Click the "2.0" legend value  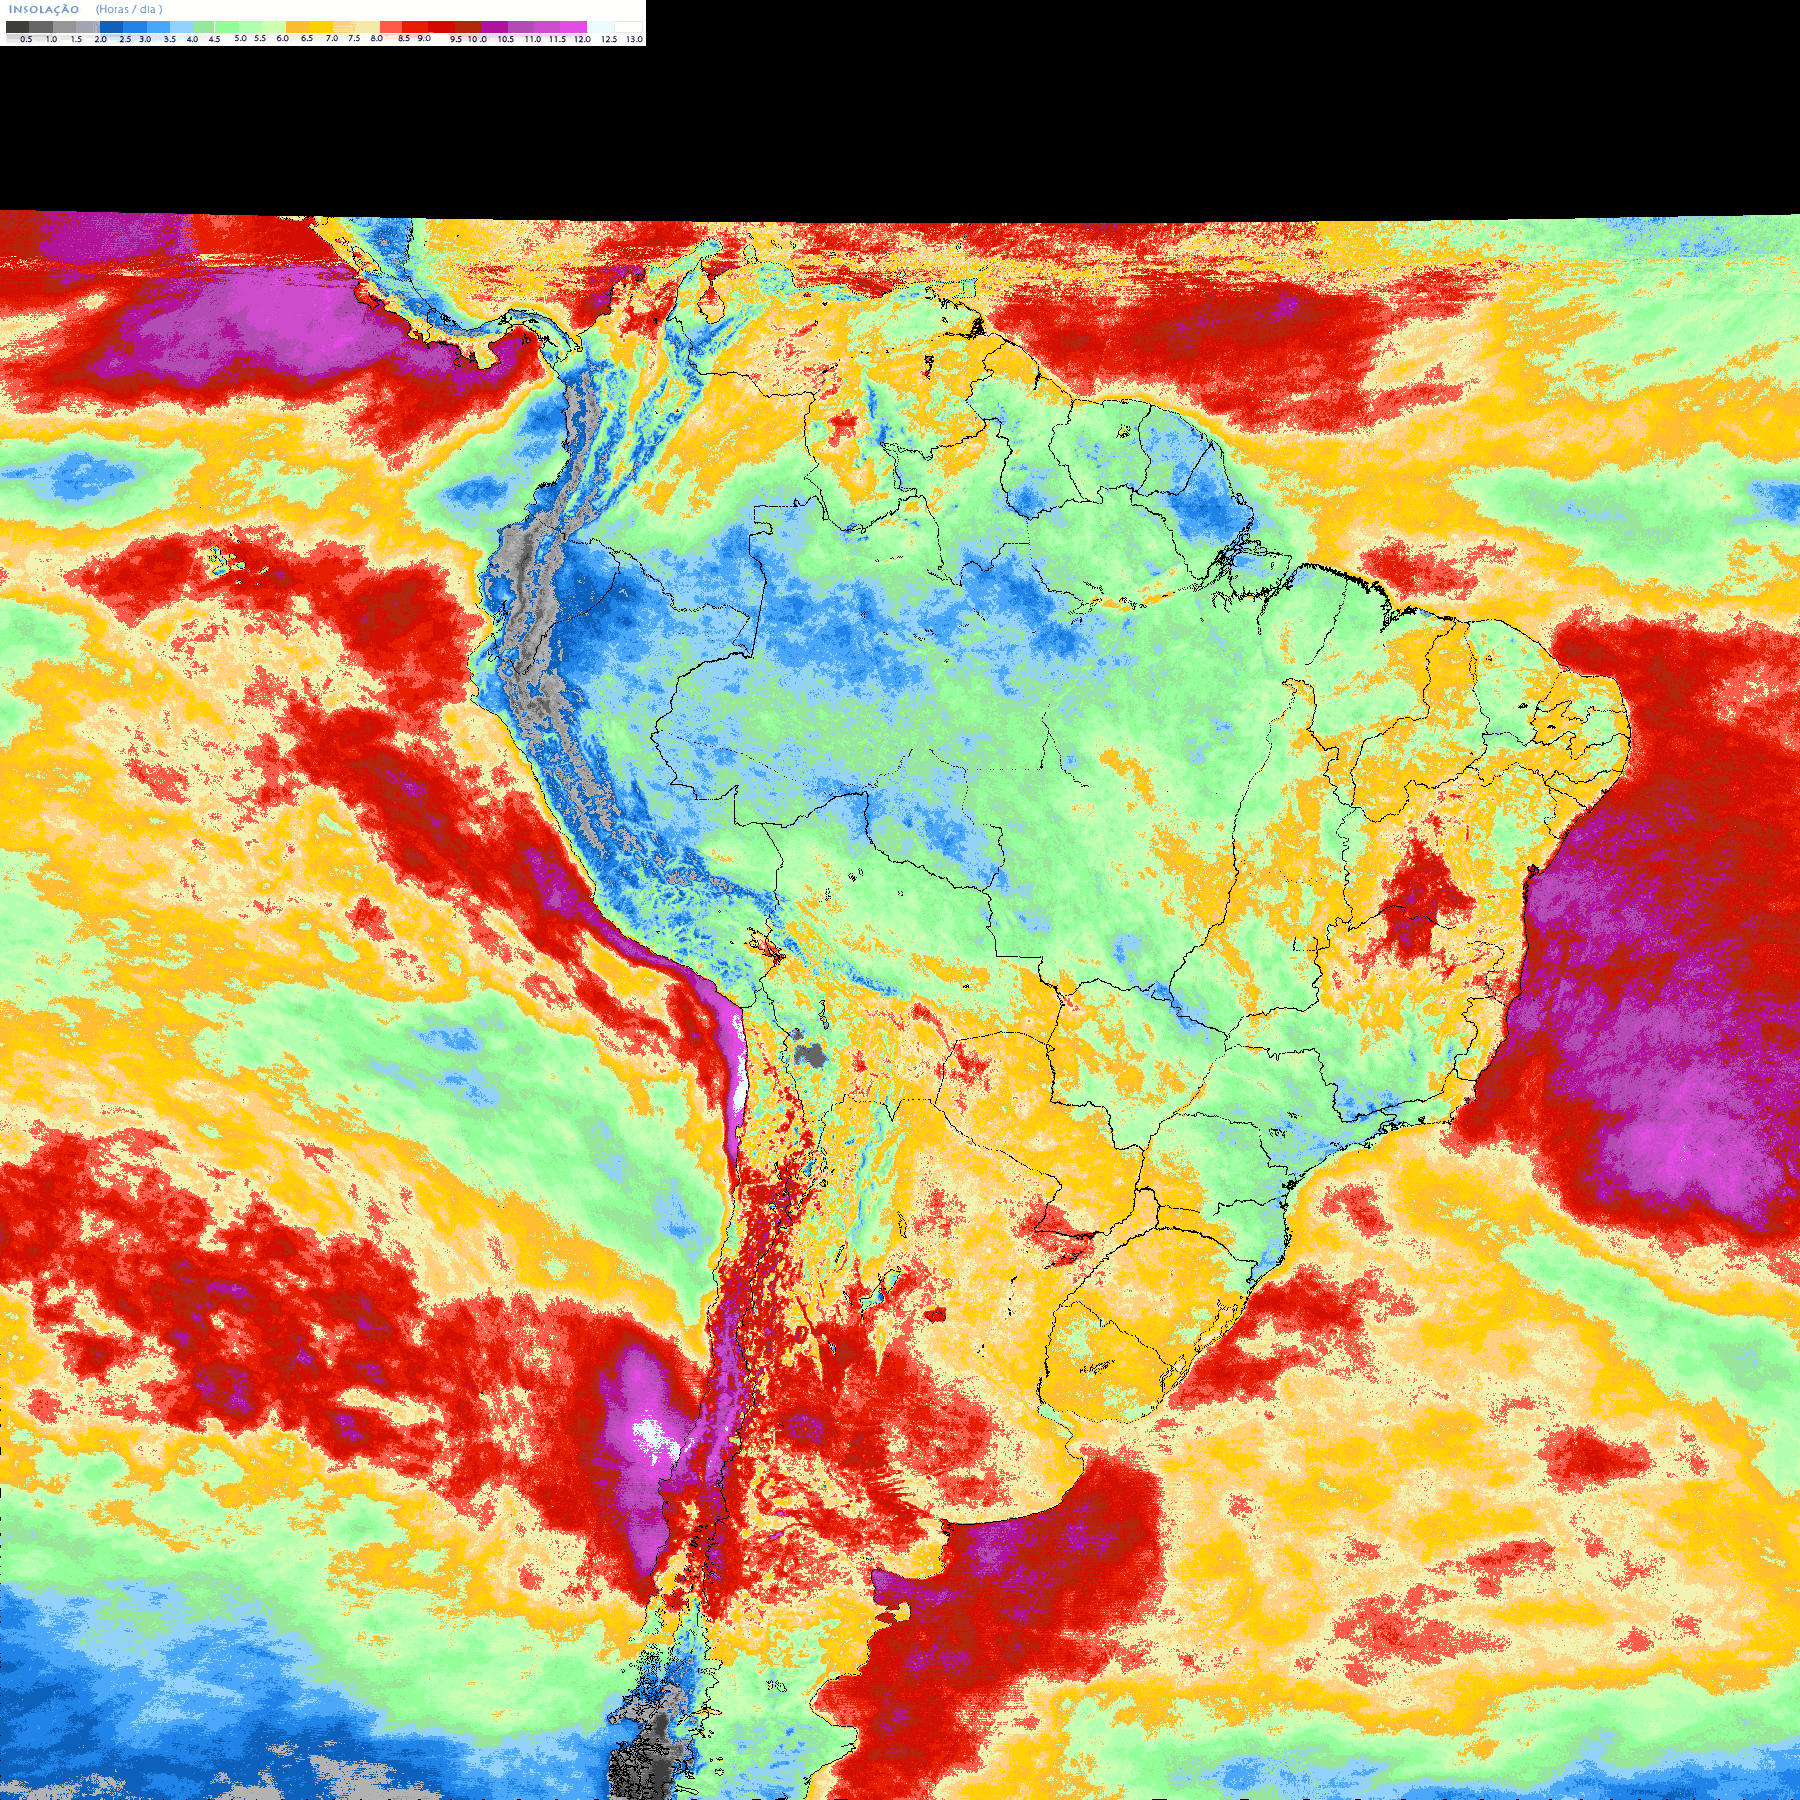[101, 39]
